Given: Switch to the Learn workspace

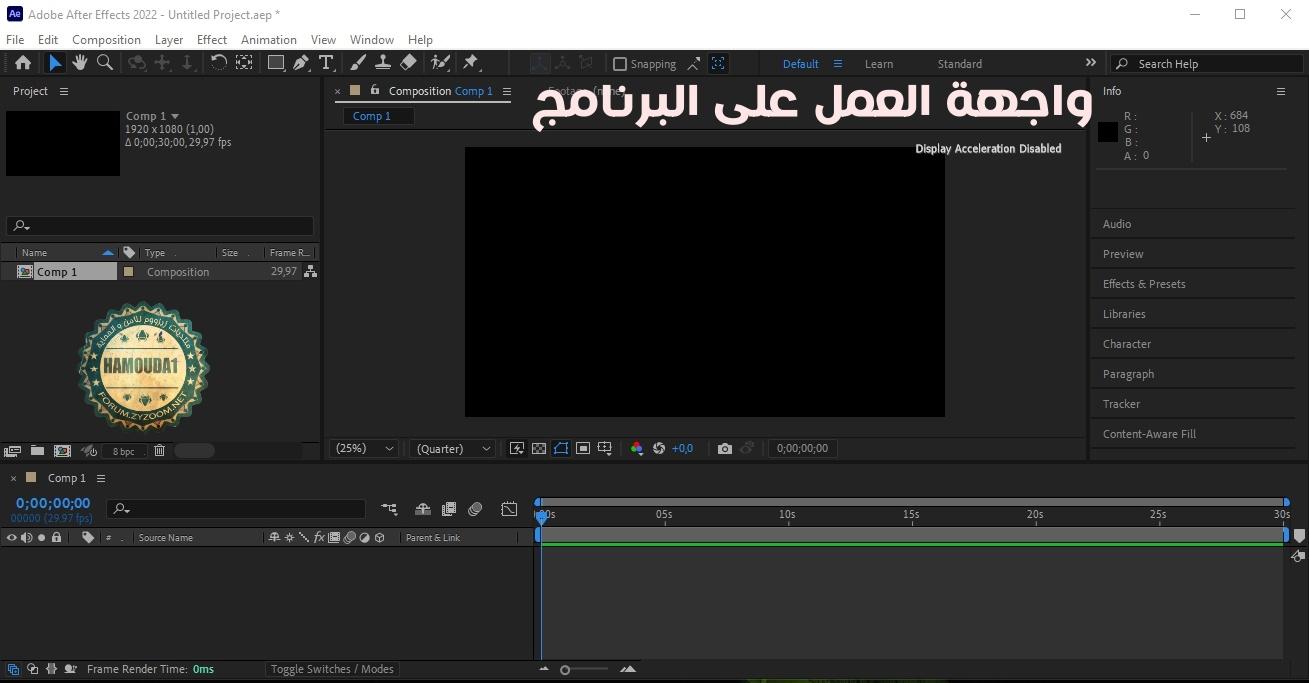Looking at the screenshot, I should 879,64.
